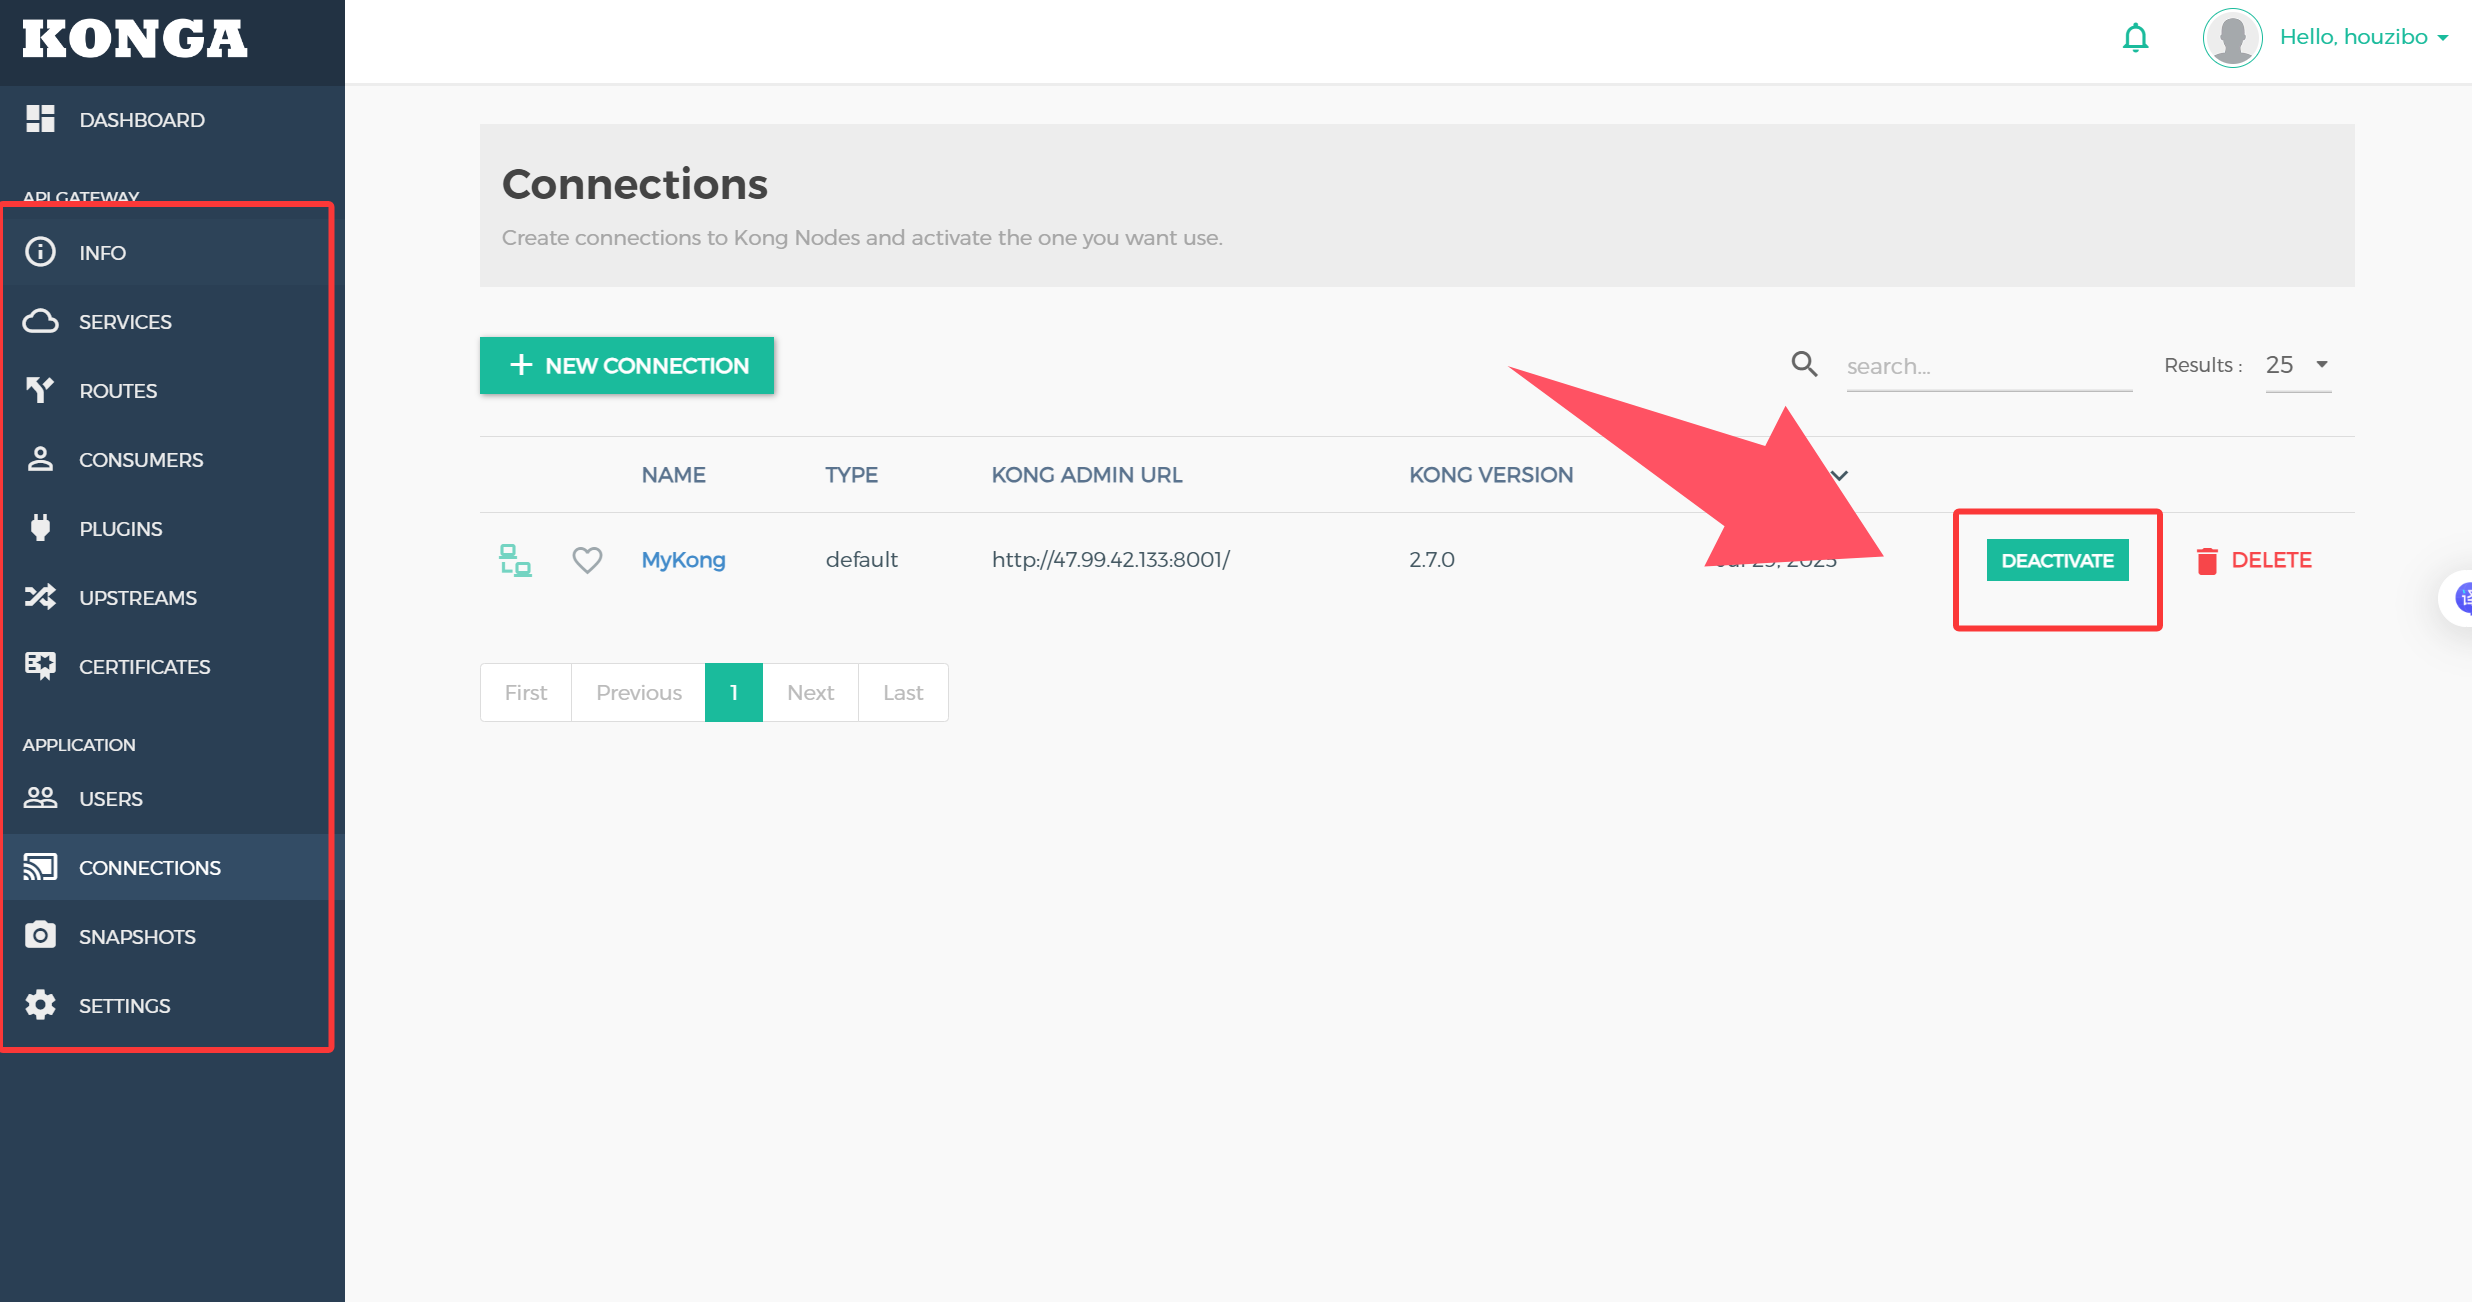Open the Services menu item
2472x1302 pixels.
pyautogui.click(x=125, y=322)
